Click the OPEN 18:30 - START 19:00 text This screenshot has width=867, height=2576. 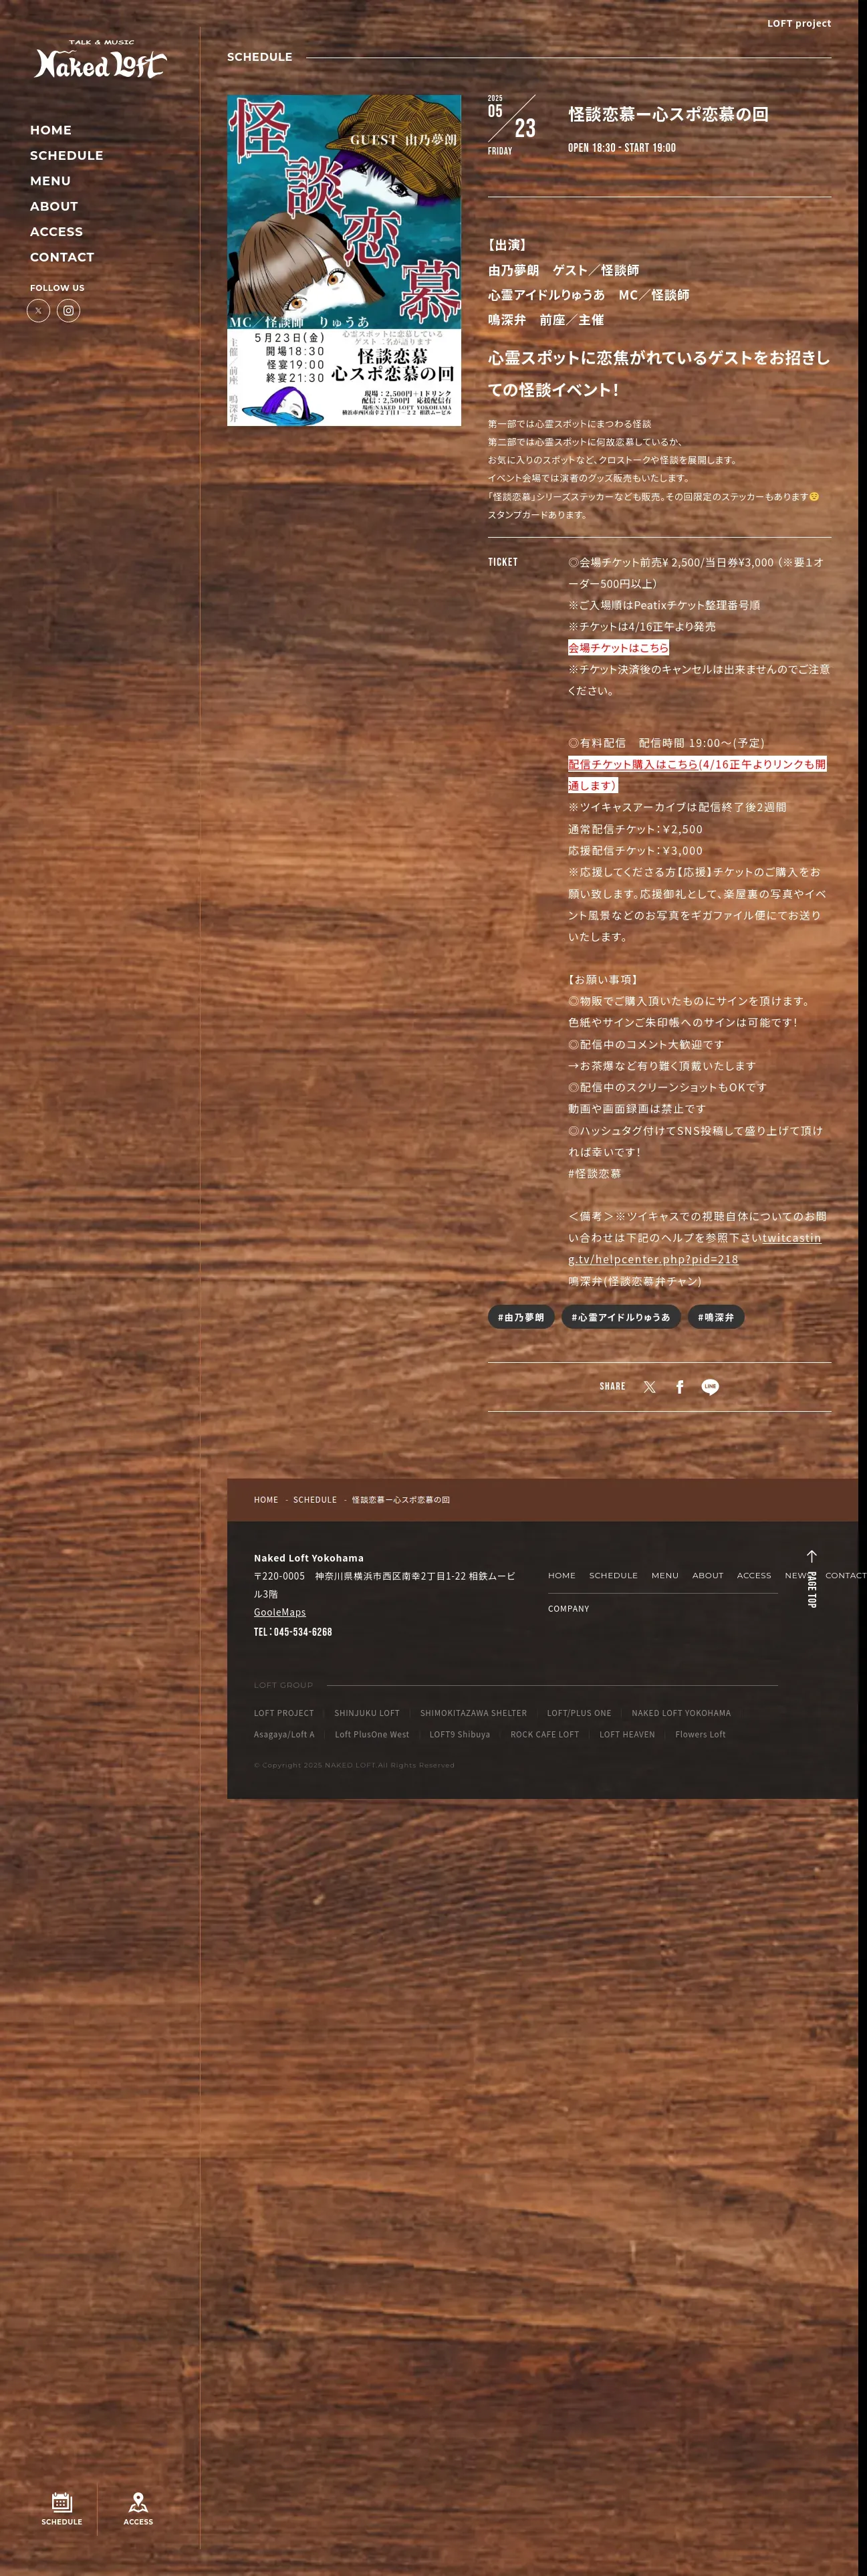click(x=622, y=148)
